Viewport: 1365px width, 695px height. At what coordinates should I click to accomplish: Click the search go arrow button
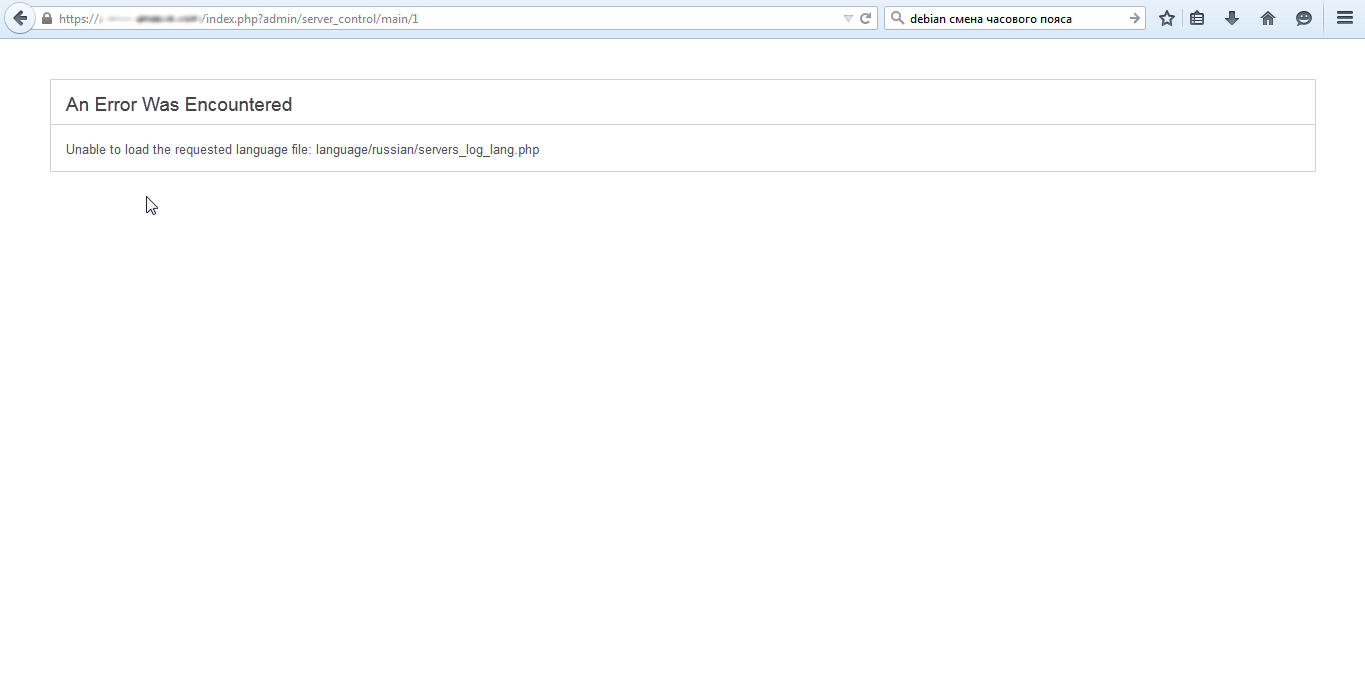[1135, 18]
